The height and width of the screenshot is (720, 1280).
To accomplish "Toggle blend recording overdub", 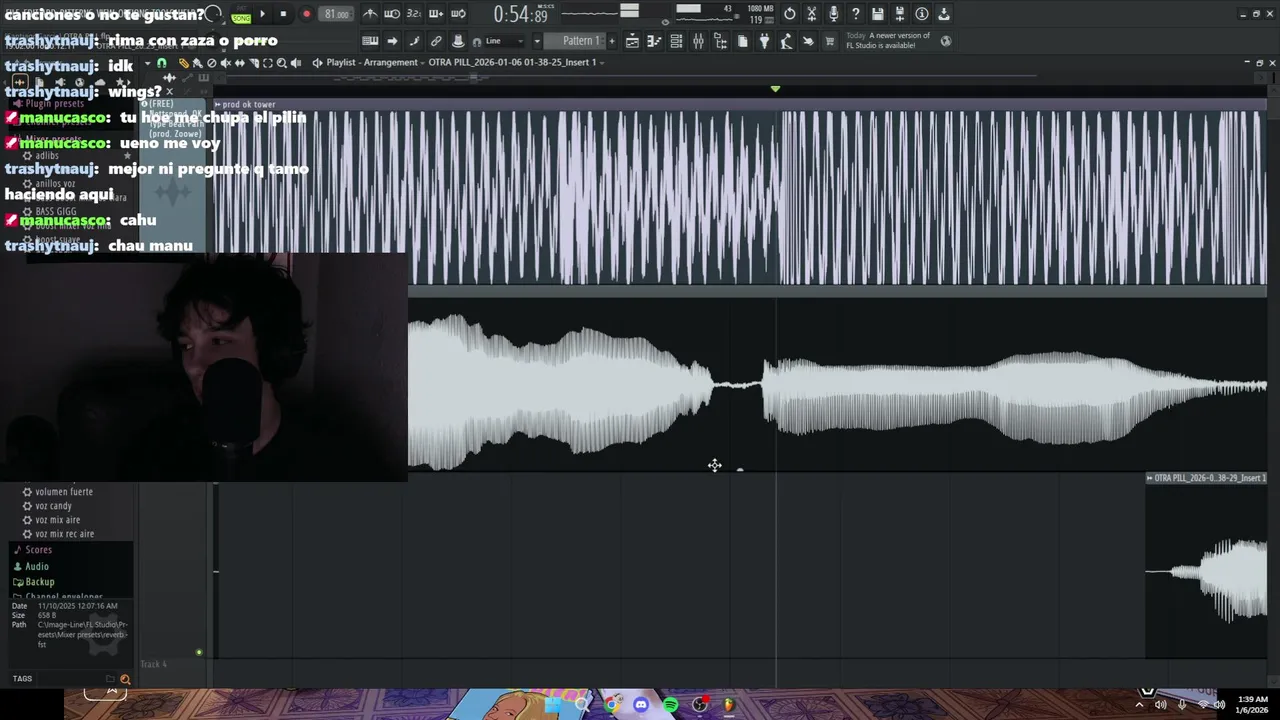I will coord(436,14).
